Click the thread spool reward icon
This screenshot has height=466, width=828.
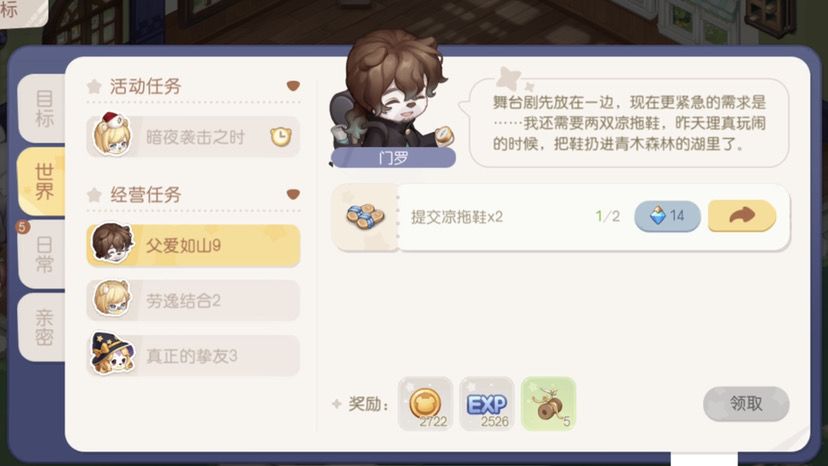coord(549,404)
